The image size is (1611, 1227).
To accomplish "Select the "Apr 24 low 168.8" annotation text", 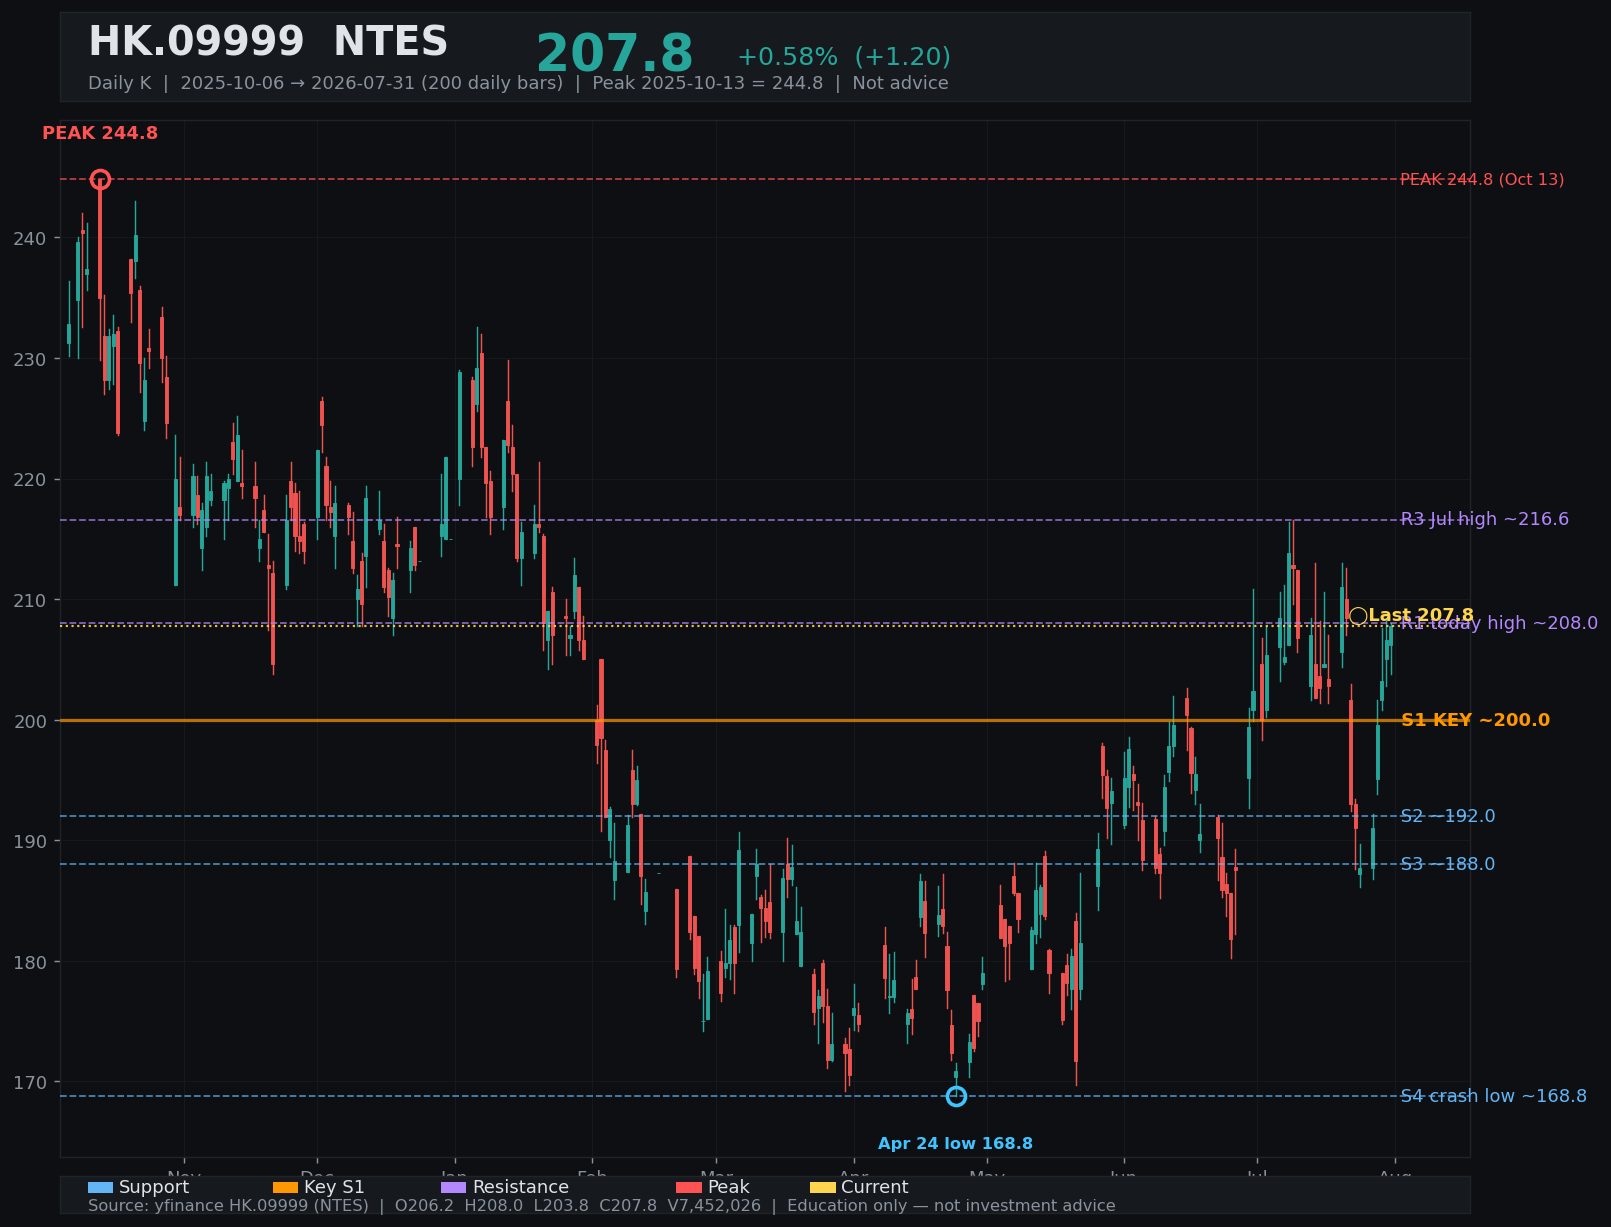I will pos(955,1144).
